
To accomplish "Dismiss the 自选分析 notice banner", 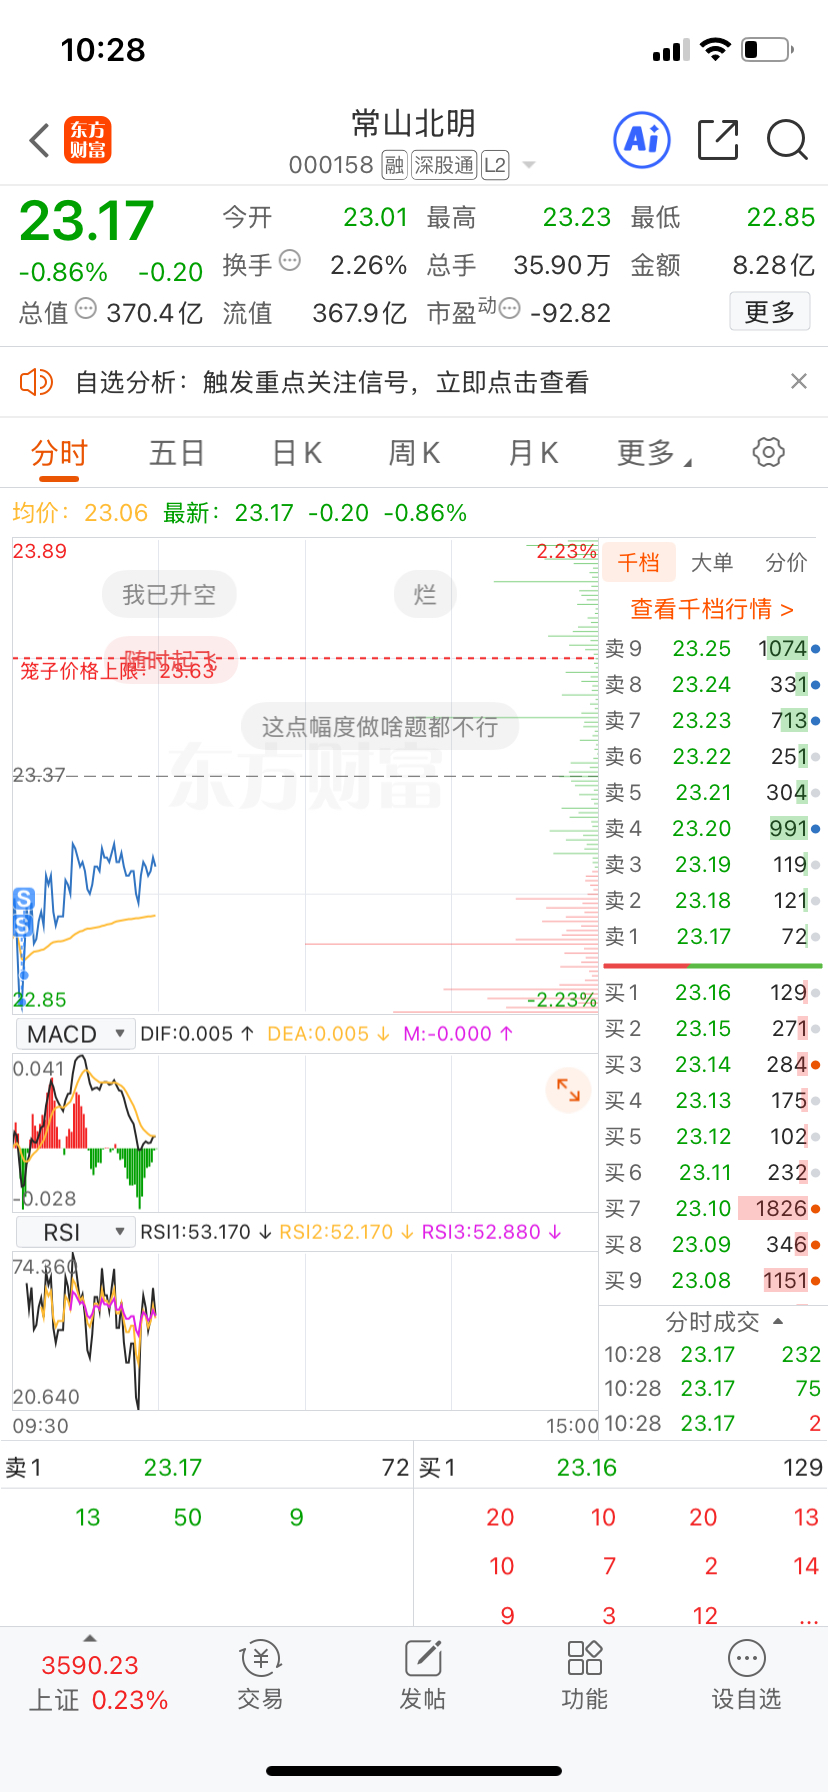I will (799, 381).
